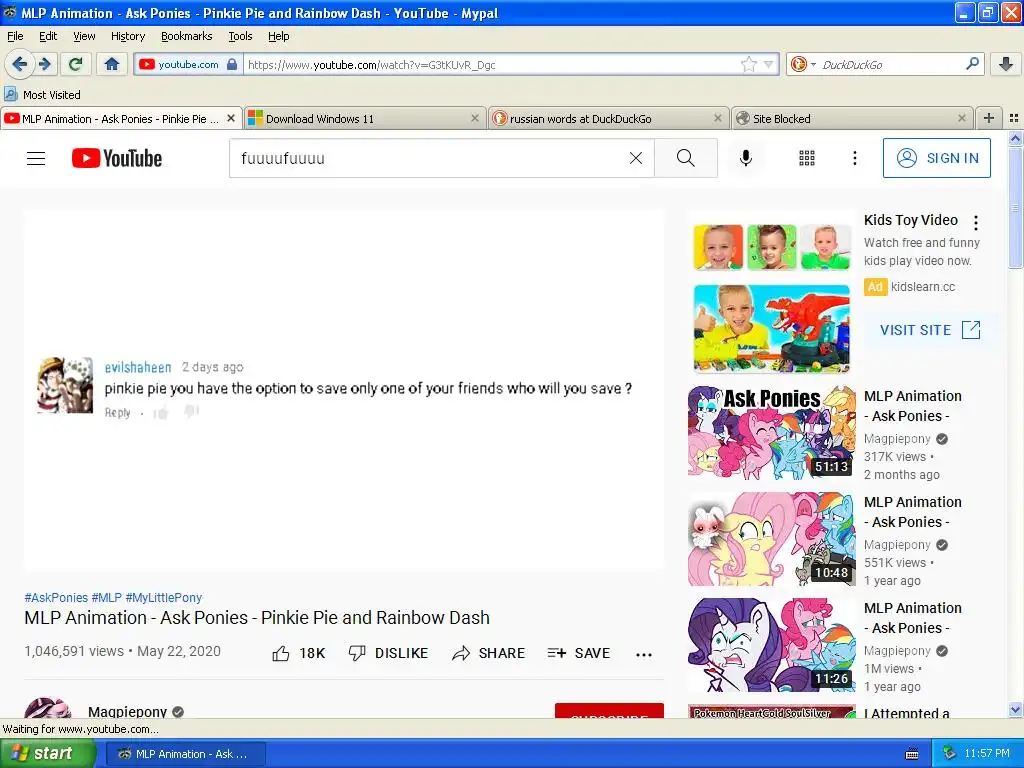Open the 51:13 Ask Ponies video thumbnail
Screen dimensions: 1024x768
coord(771,432)
